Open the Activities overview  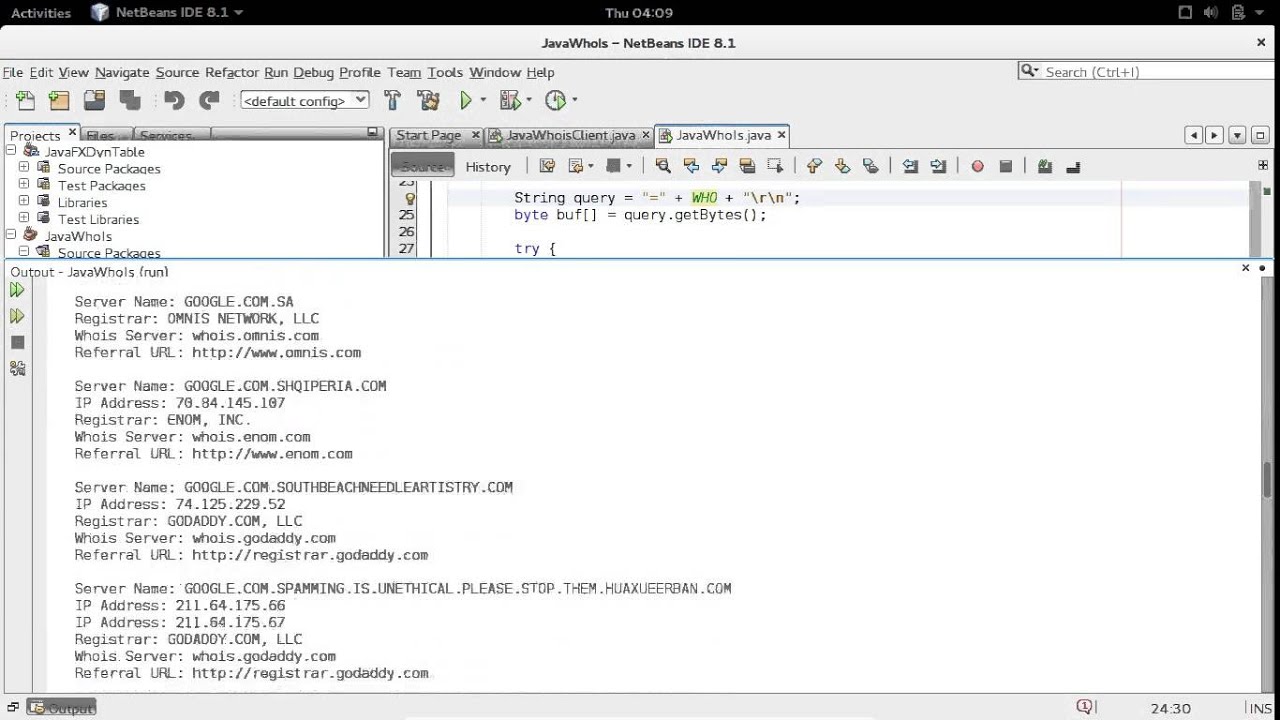click(41, 13)
